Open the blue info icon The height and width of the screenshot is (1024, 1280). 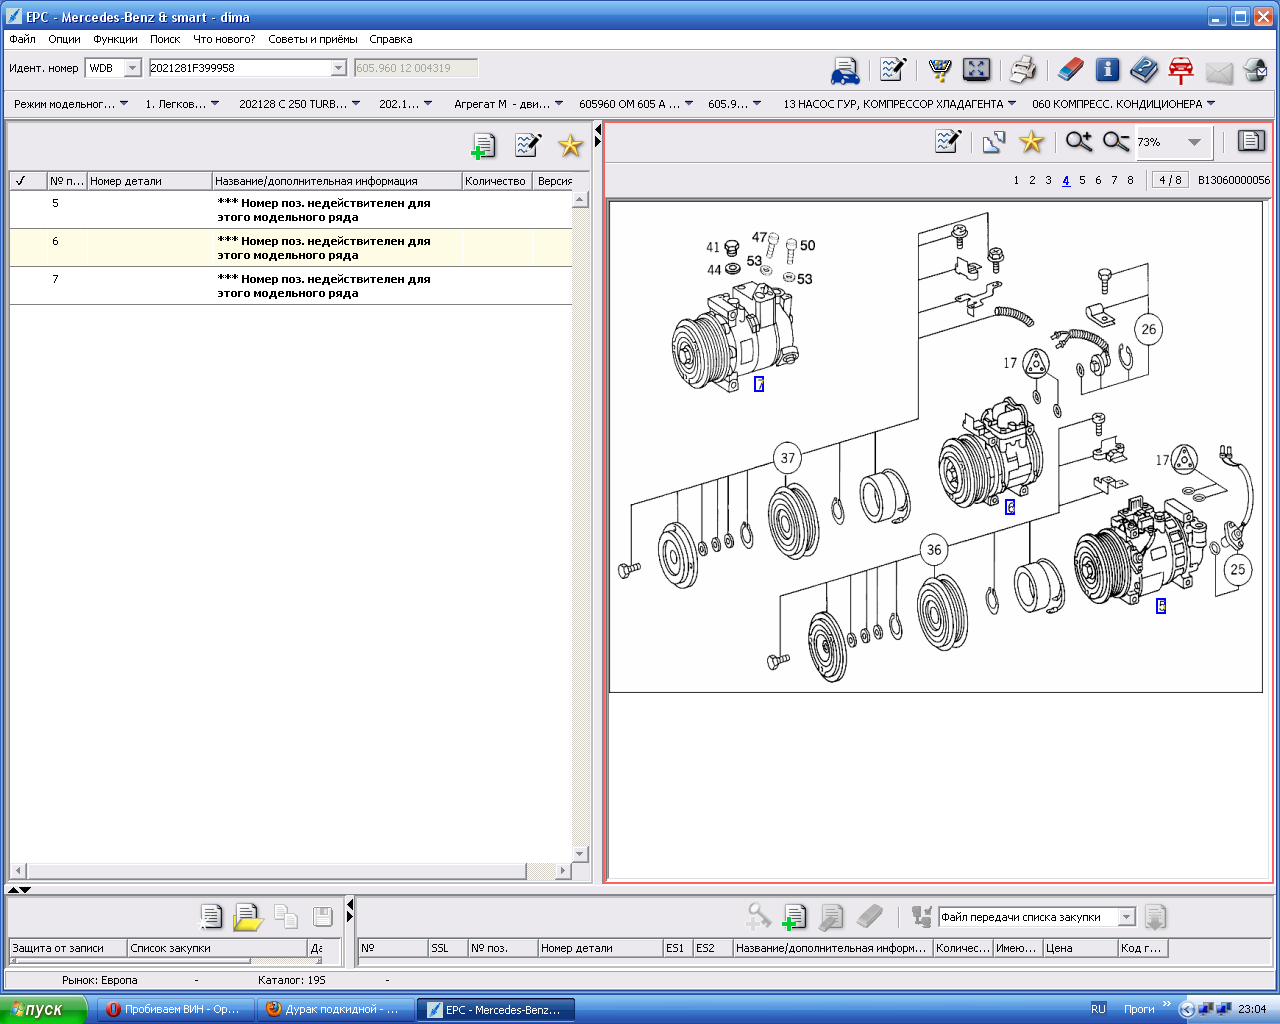pyautogui.click(x=1107, y=69)
